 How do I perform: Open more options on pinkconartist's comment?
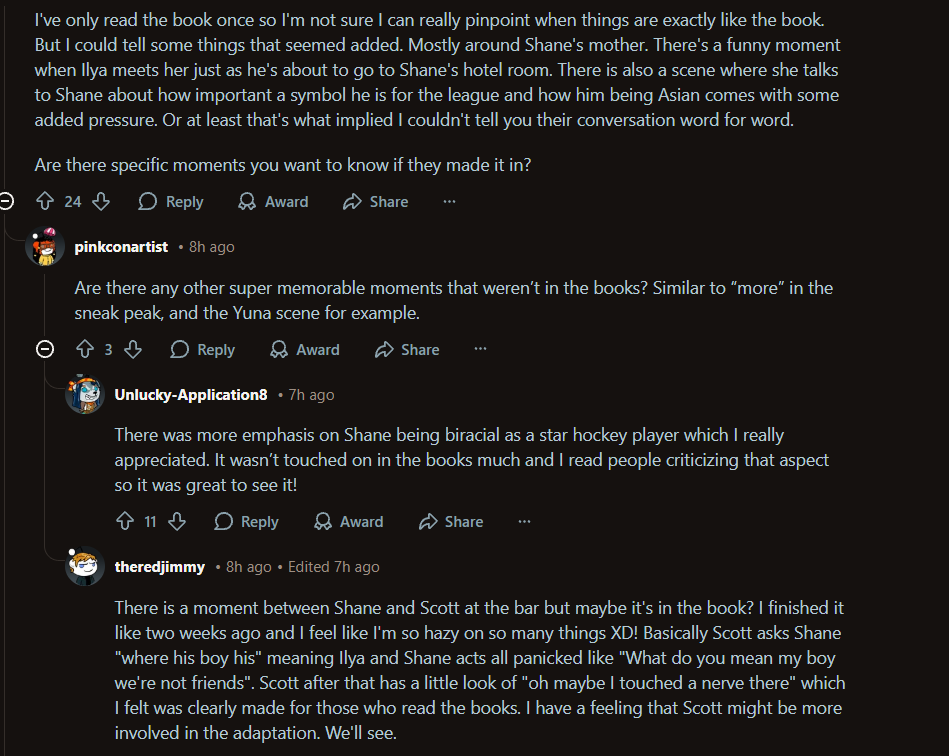pyautogui.click(x=480, y=350)
